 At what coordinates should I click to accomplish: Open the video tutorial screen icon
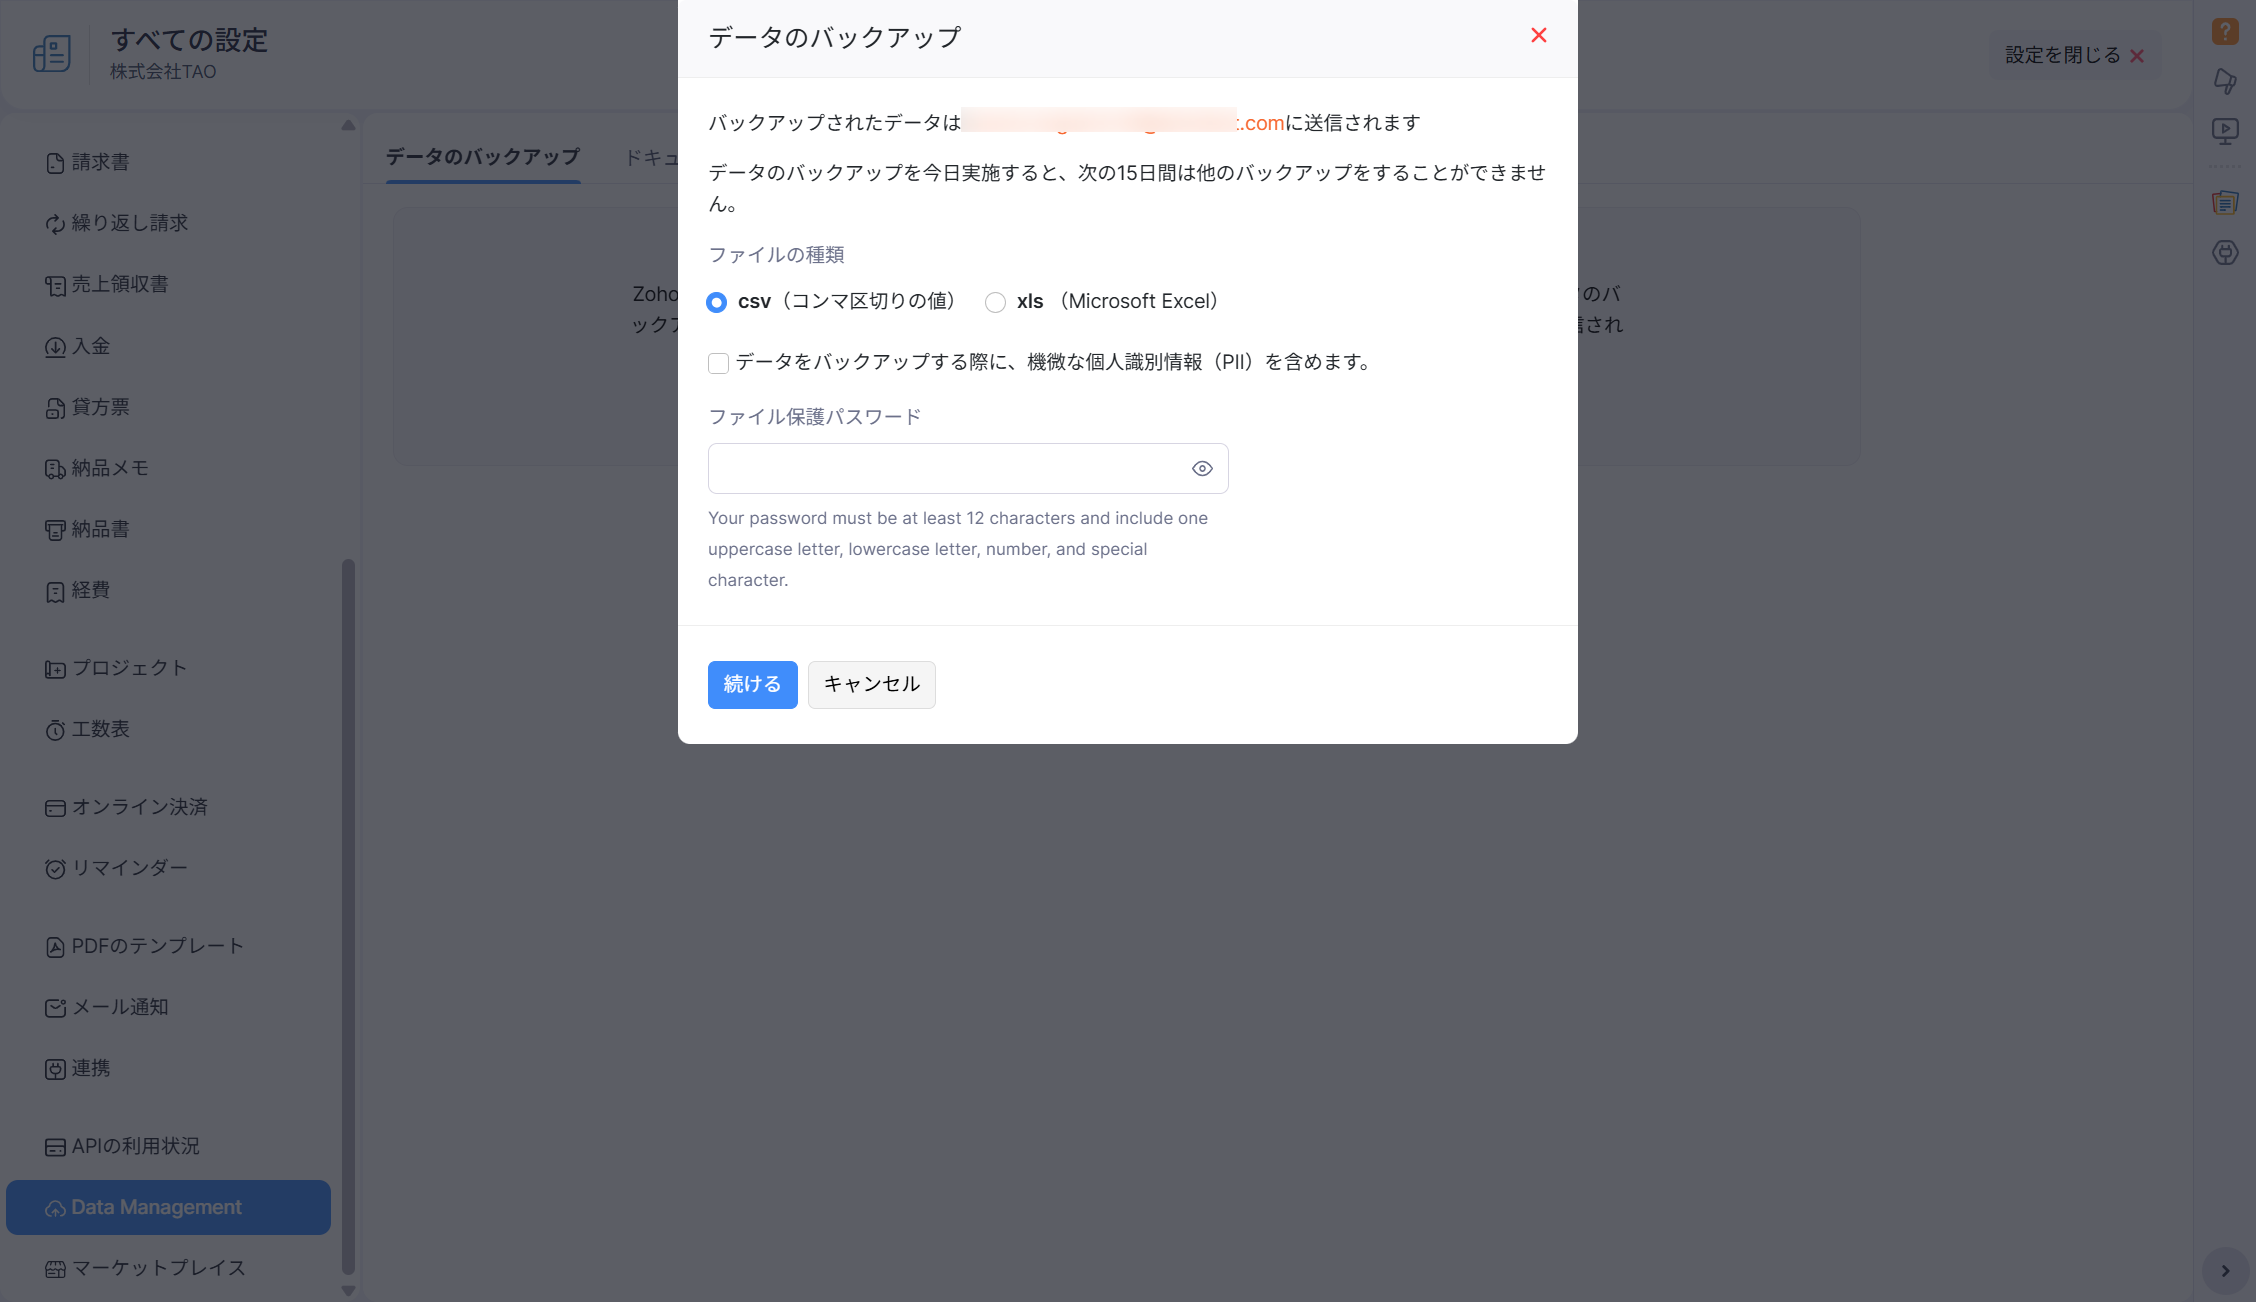(2224, 130)
